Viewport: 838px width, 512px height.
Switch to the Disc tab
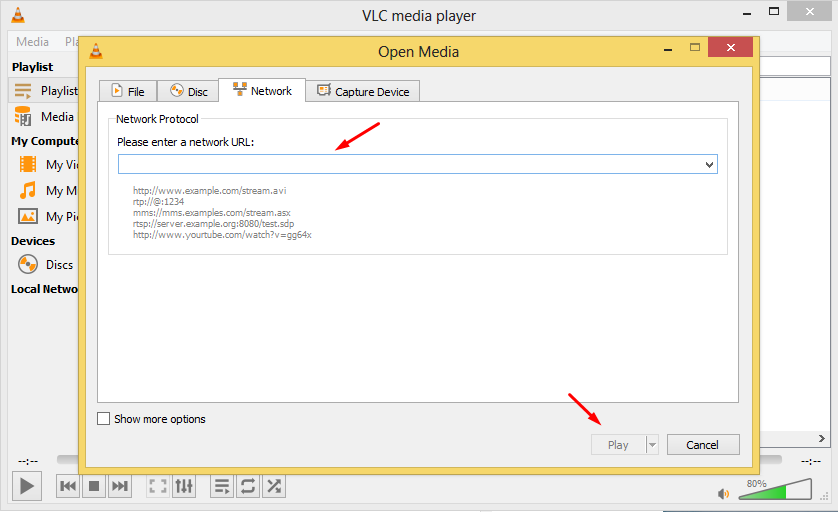pyautogui.click(x=189, y=91)
